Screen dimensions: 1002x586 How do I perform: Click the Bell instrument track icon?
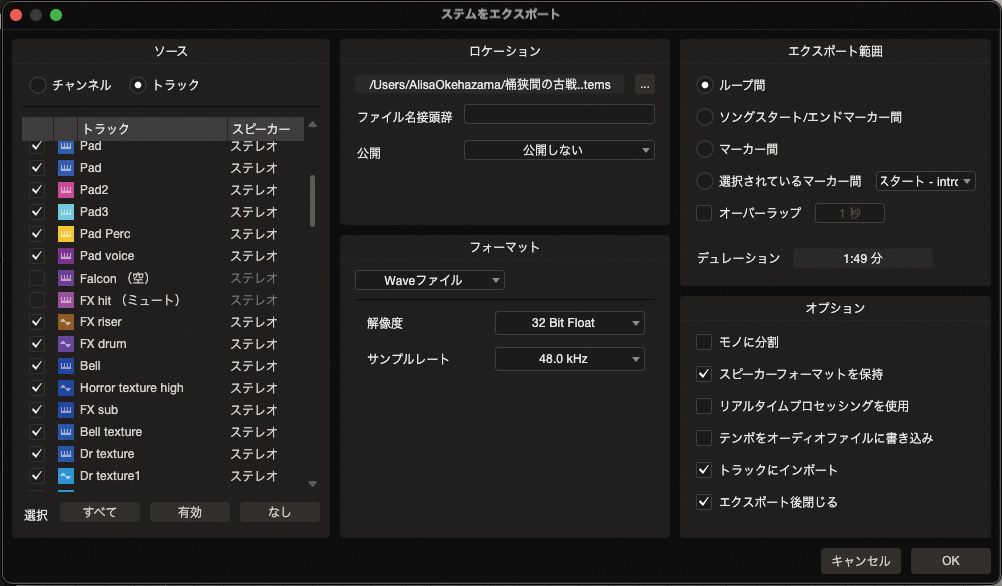click(x=66, y=366)
